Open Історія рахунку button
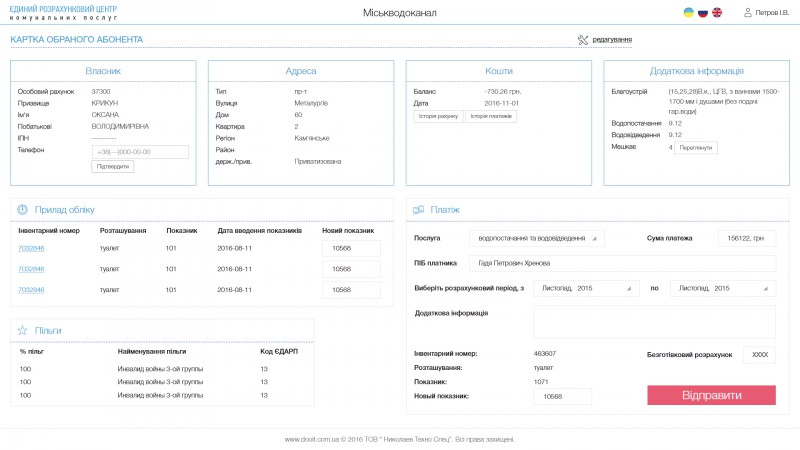 [x=438, y=116]
